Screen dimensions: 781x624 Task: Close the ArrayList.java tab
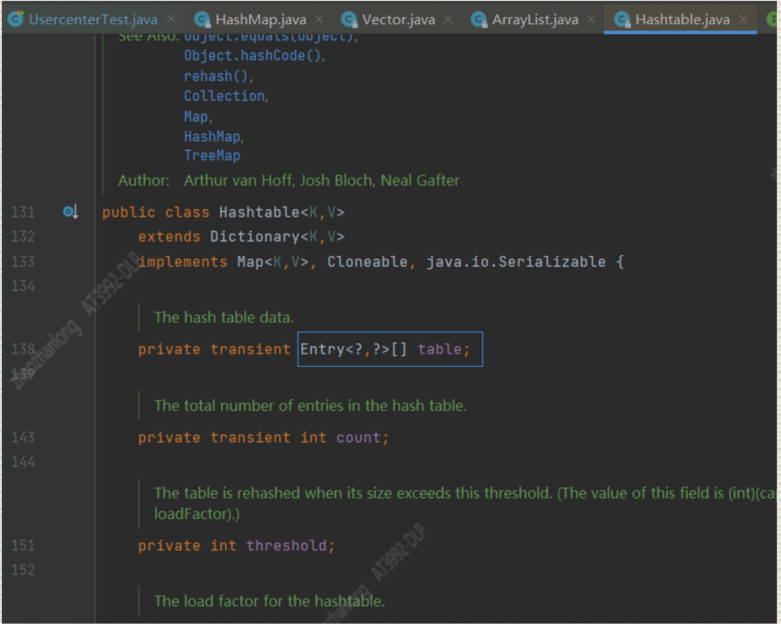pyautogui.click(x=591, y=19)
